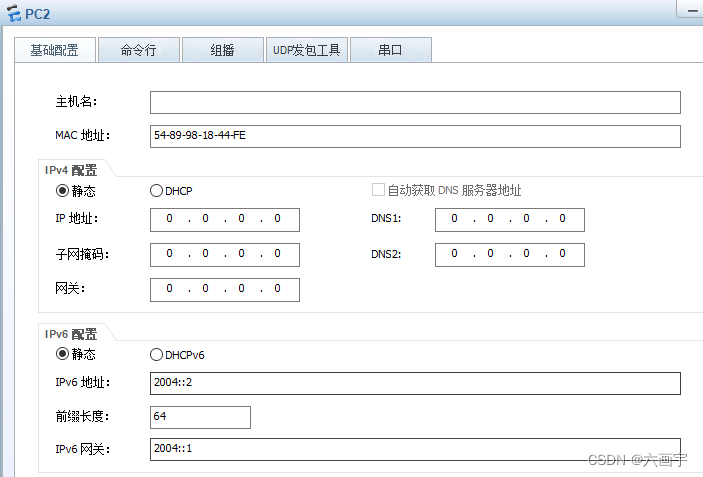Toggle 自动获取 DNS 服务器地址 checkbox
703x477 pixels.
378,190
